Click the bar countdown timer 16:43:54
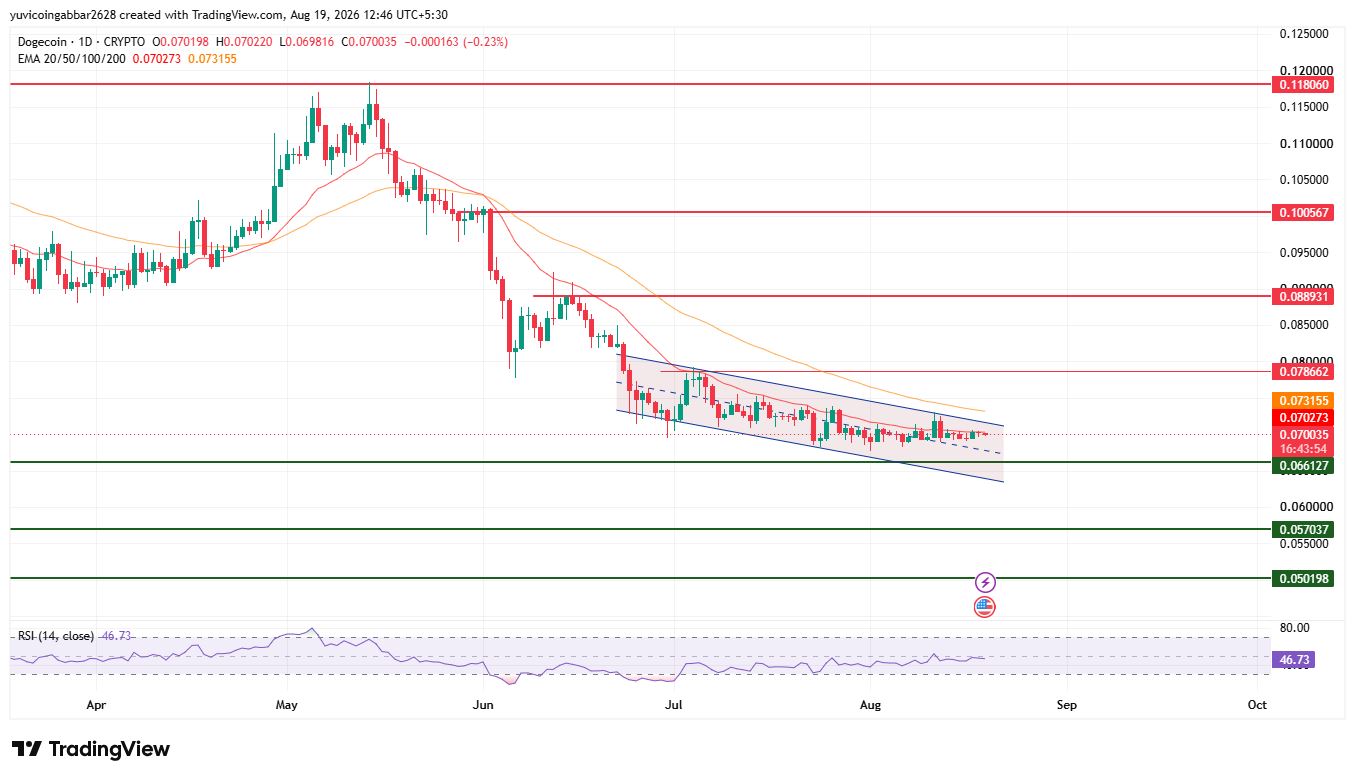The image size is (1355, 779). click(1305, 449)
